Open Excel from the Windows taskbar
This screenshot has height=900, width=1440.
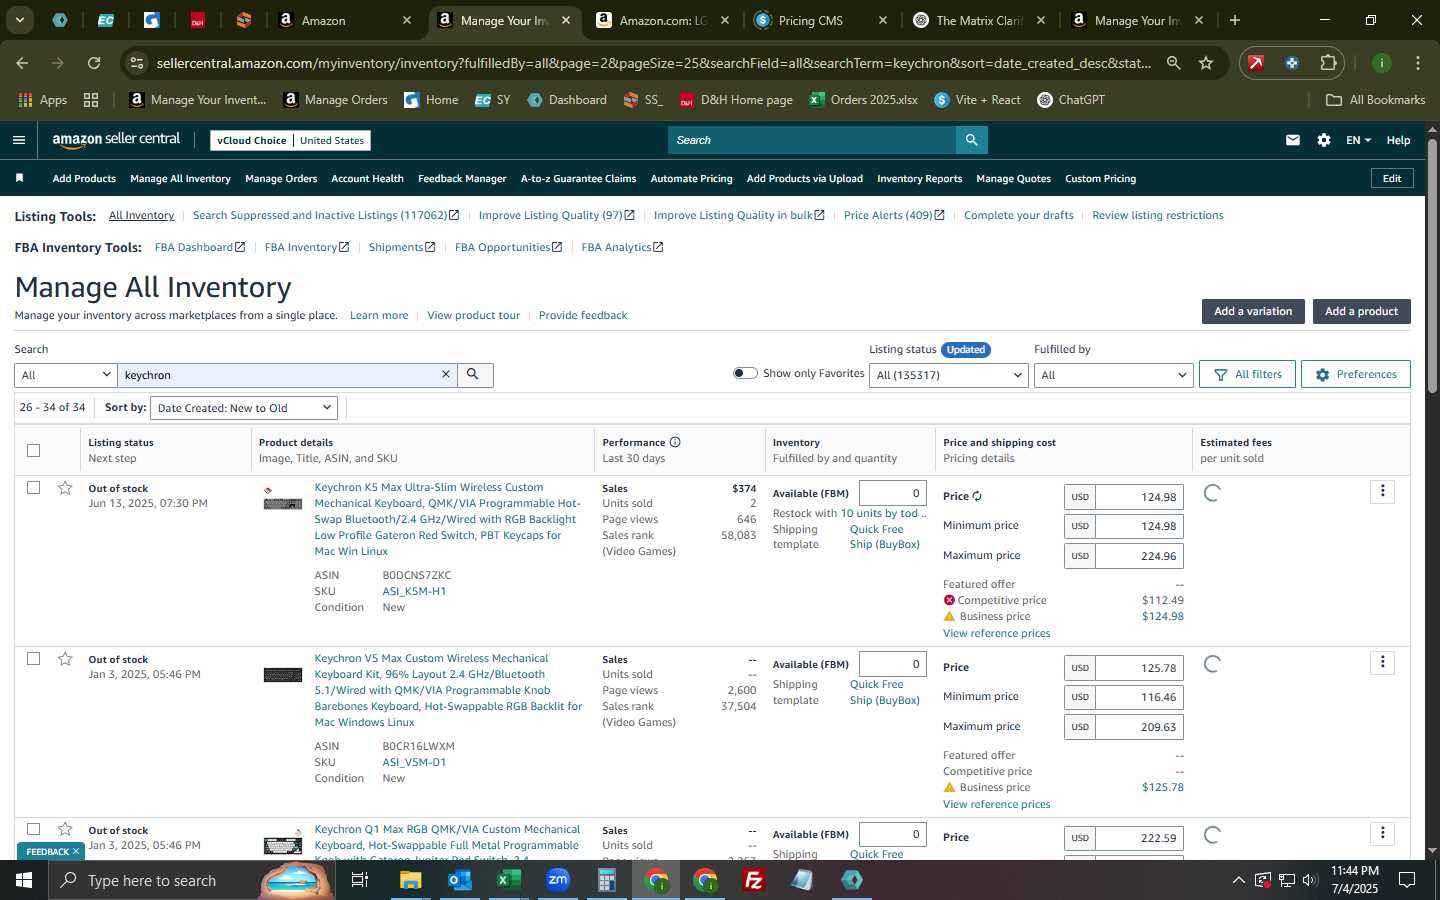pos(508,880)
